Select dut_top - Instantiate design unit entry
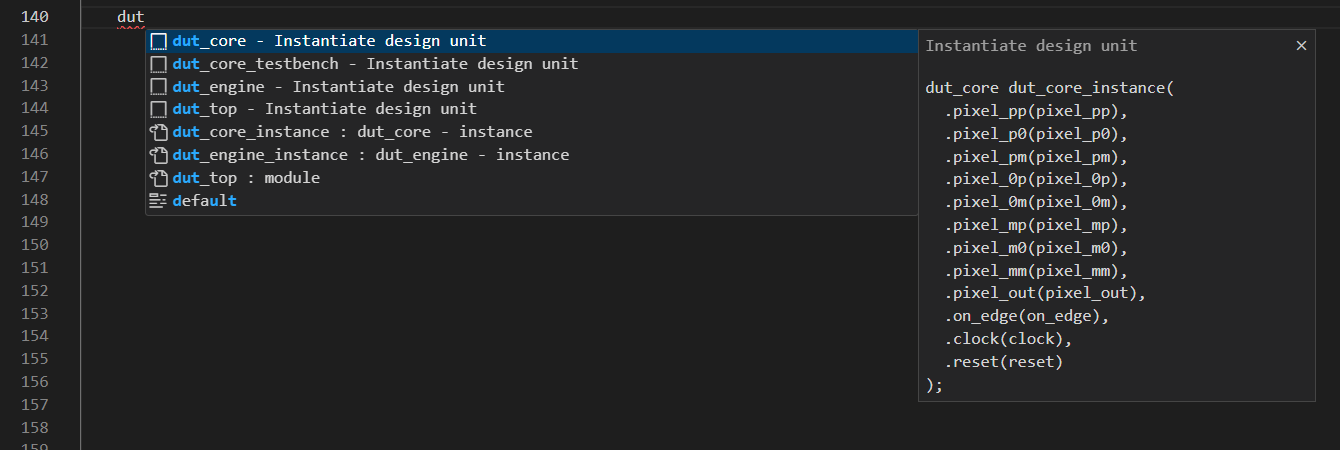The width and height of the screenshot is (1340, 450). coord(324,109)
